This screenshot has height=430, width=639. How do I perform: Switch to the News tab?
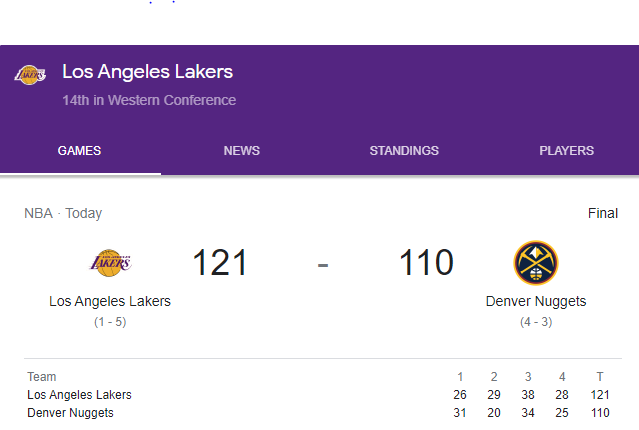click(x=241, y=151)
